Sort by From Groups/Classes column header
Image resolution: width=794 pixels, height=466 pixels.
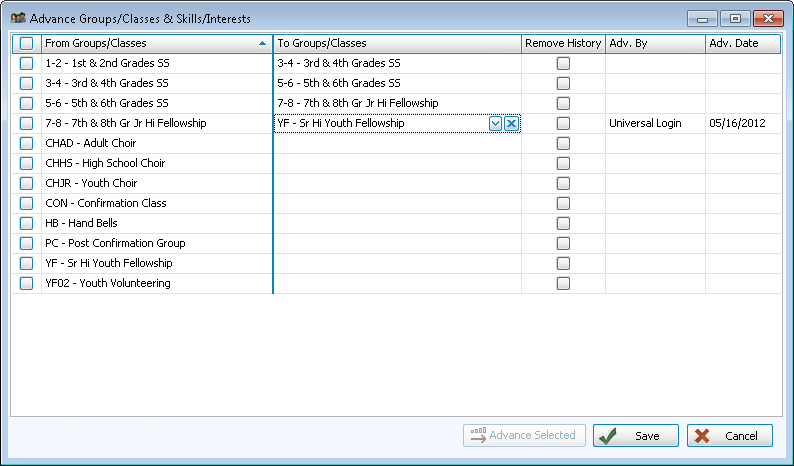[150, 44]
